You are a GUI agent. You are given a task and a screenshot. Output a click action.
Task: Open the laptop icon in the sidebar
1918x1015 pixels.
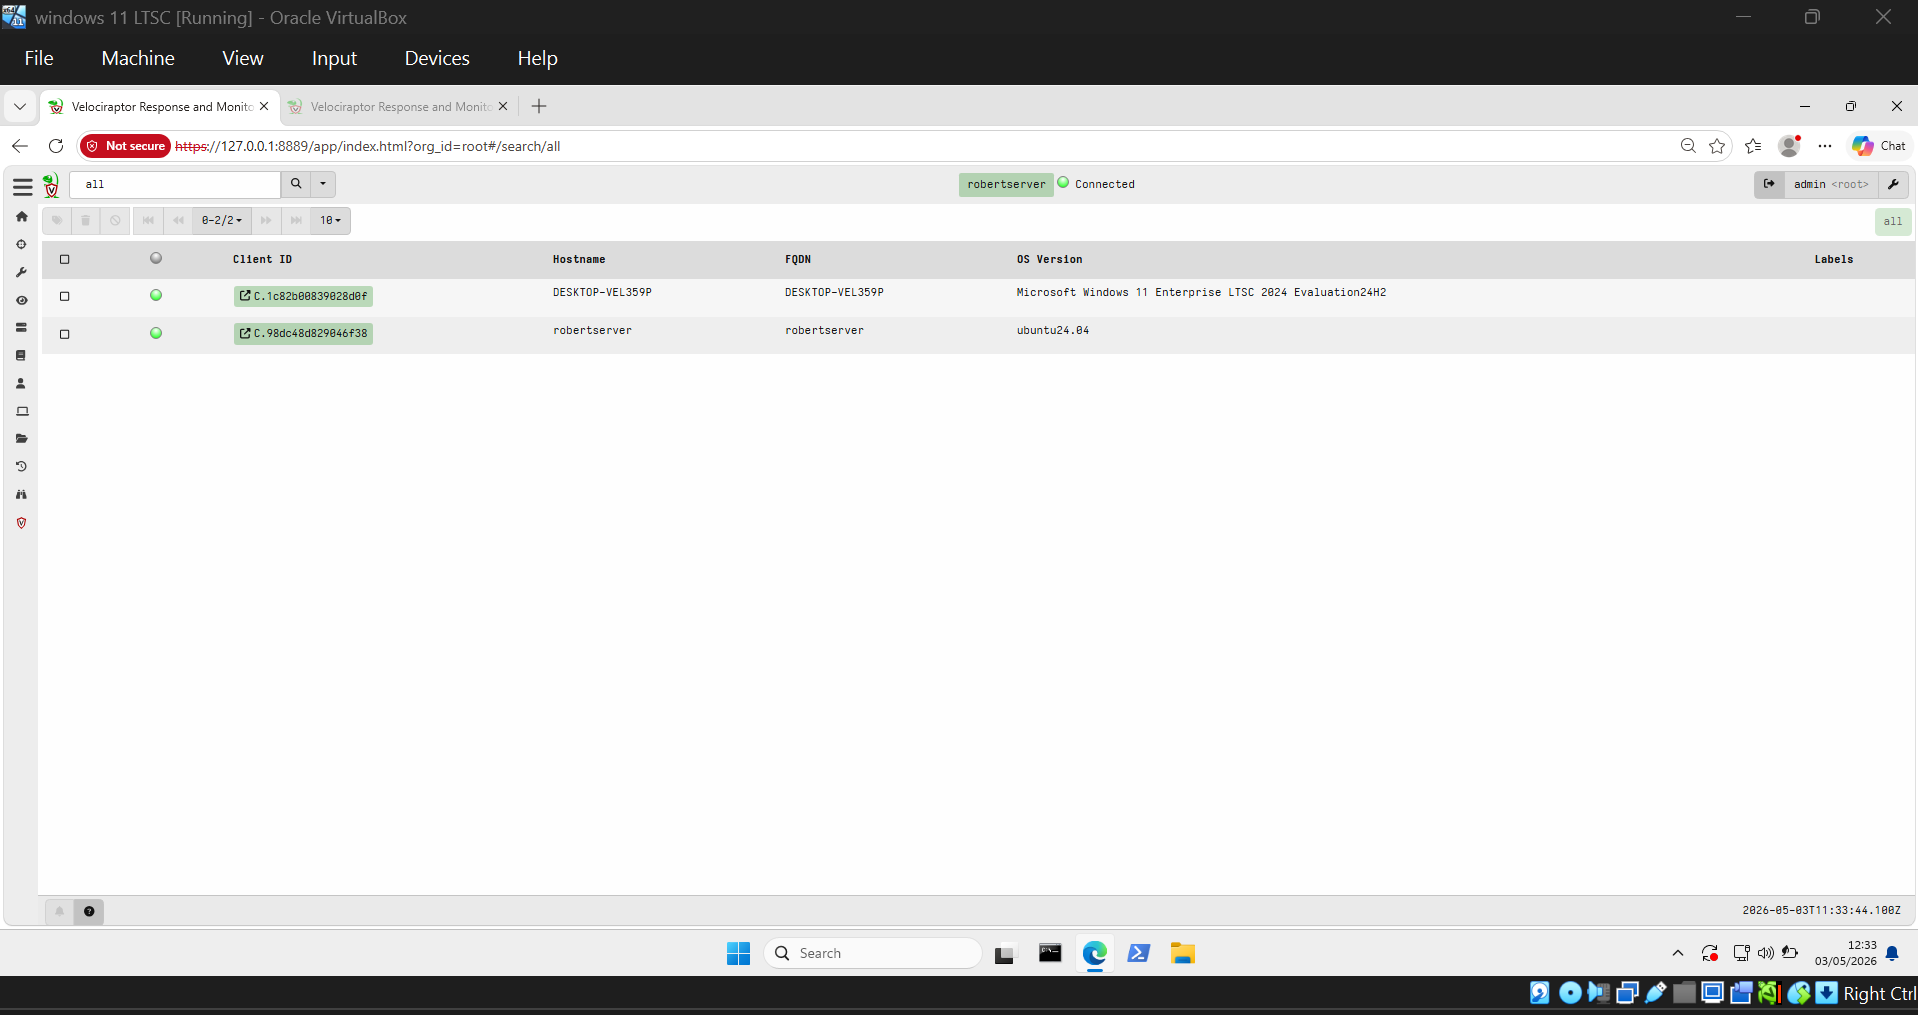point(21,411)
